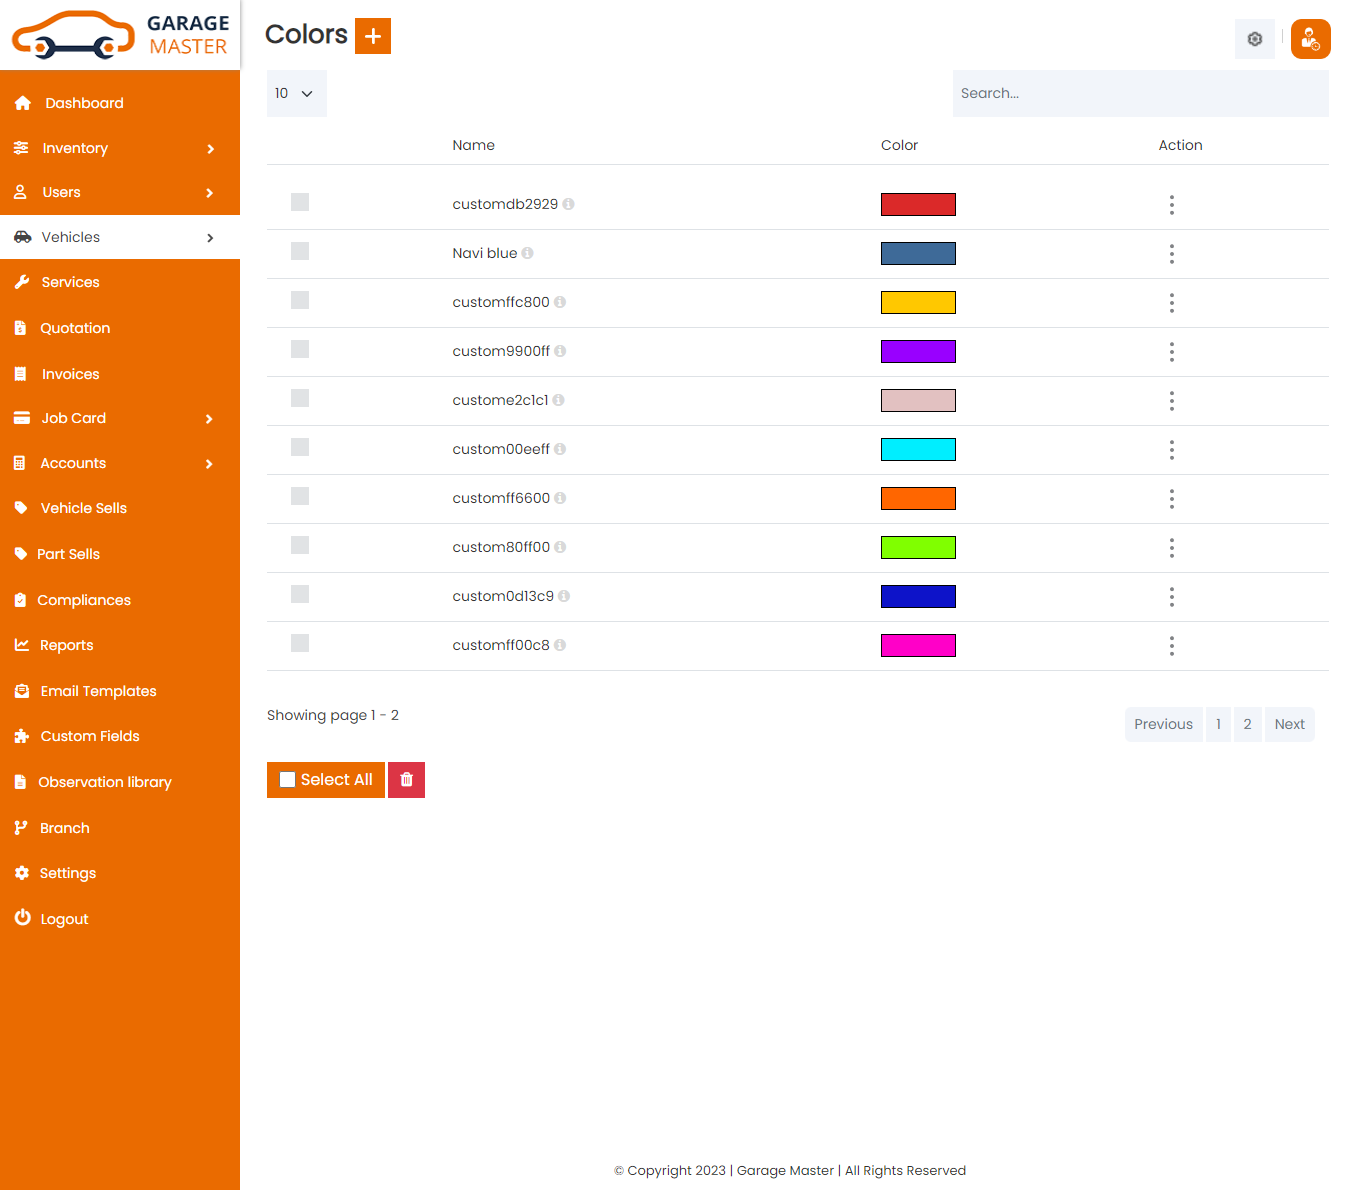Open the rows-per-page dropdown showing 10
The image size is (1366, 1190).
(x=296, y=93)
